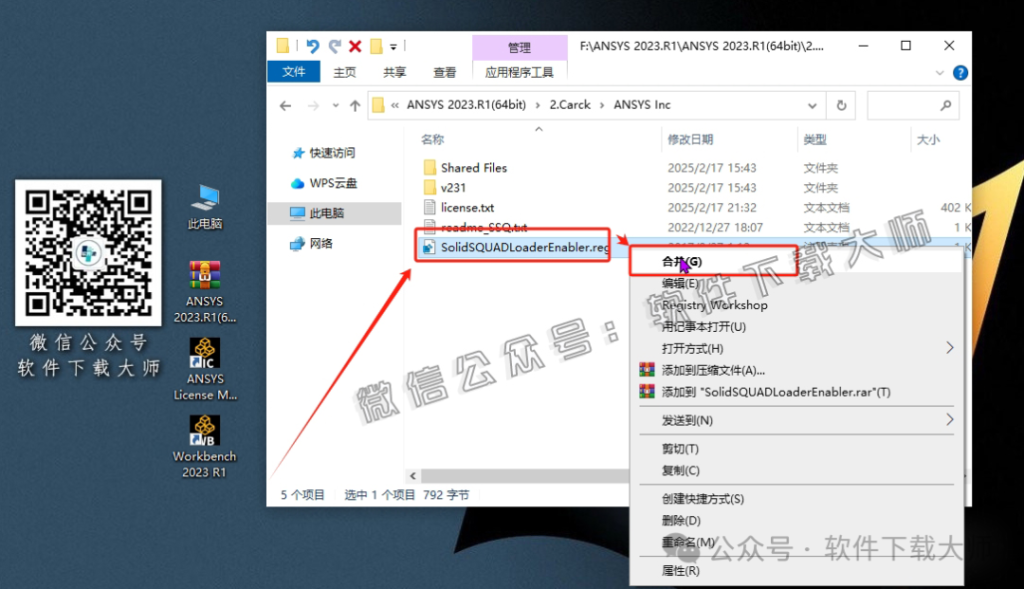Open Help via the blue question mark icon
1024x589 pixels.
click(x=961, y=72)
